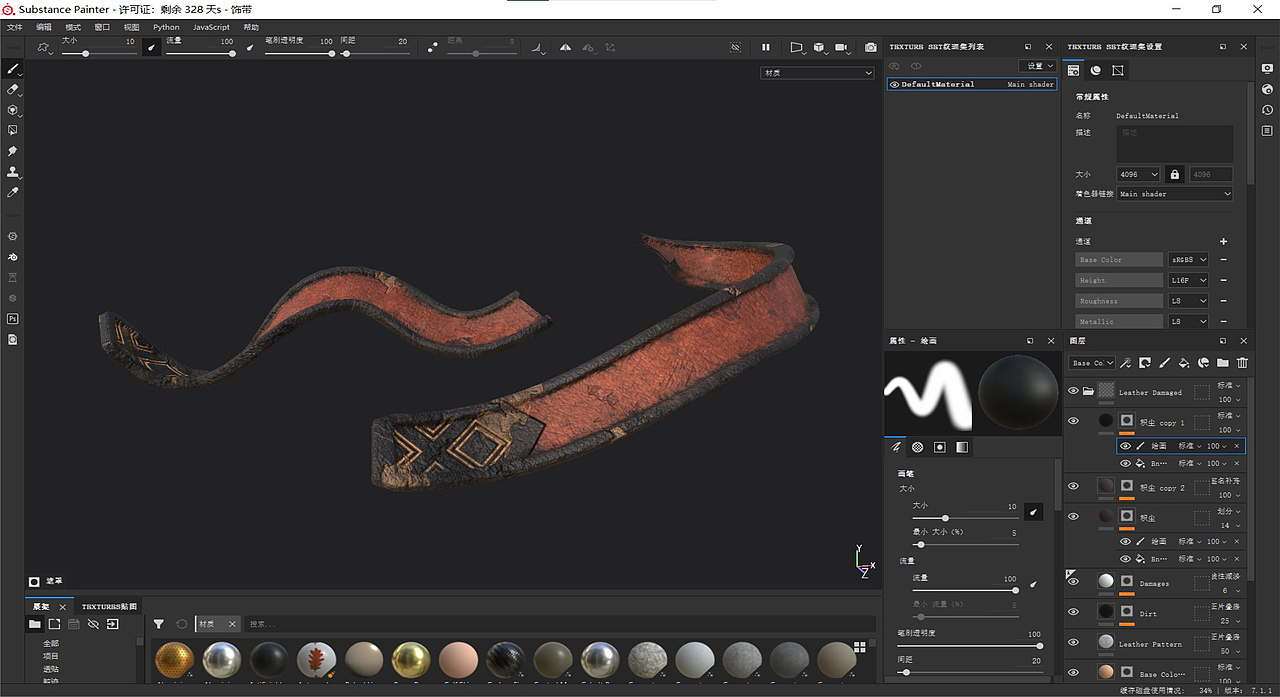Delete layer with trash can icon
This screenshot has height=697, width=1280.
tap(1242, 363)
